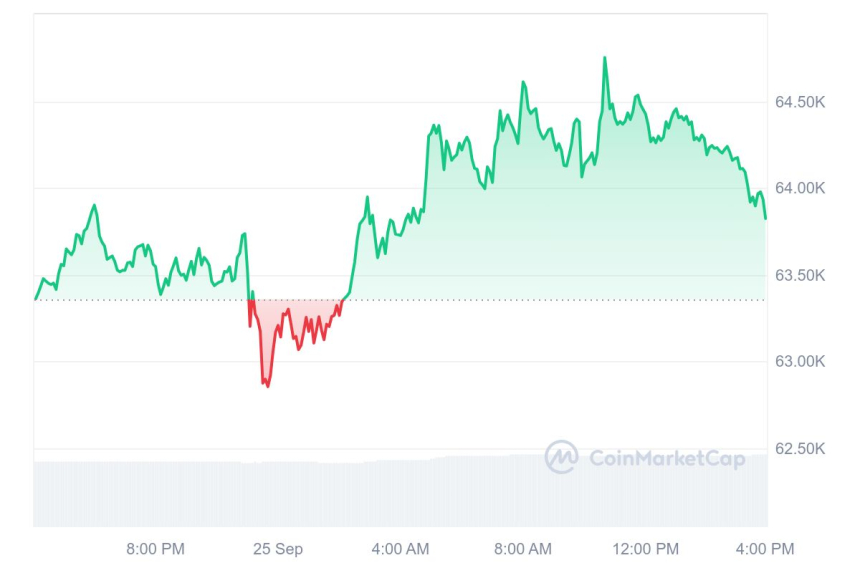
Task: Click the 64.00K price axis label
Action: pos(799,188)
